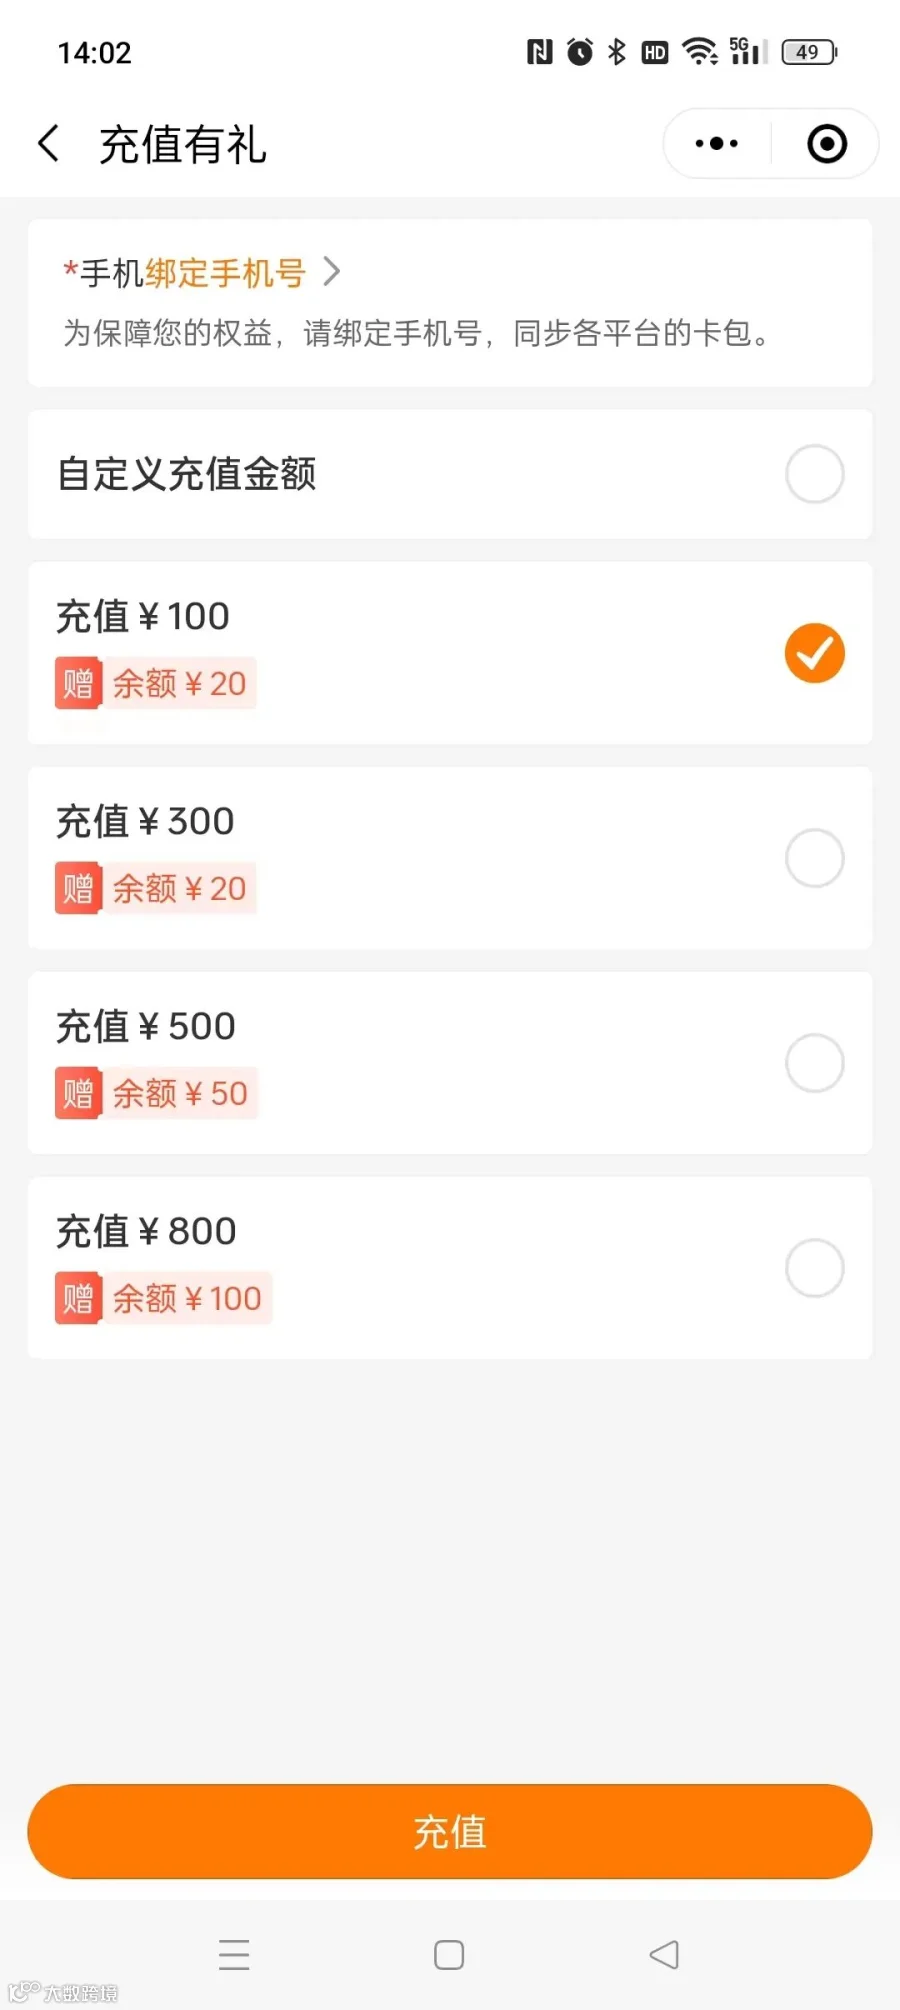Tap the chevron beside 绑定手机号
The height and width of the screenshot is (2010, 900).
coord(332,271)
